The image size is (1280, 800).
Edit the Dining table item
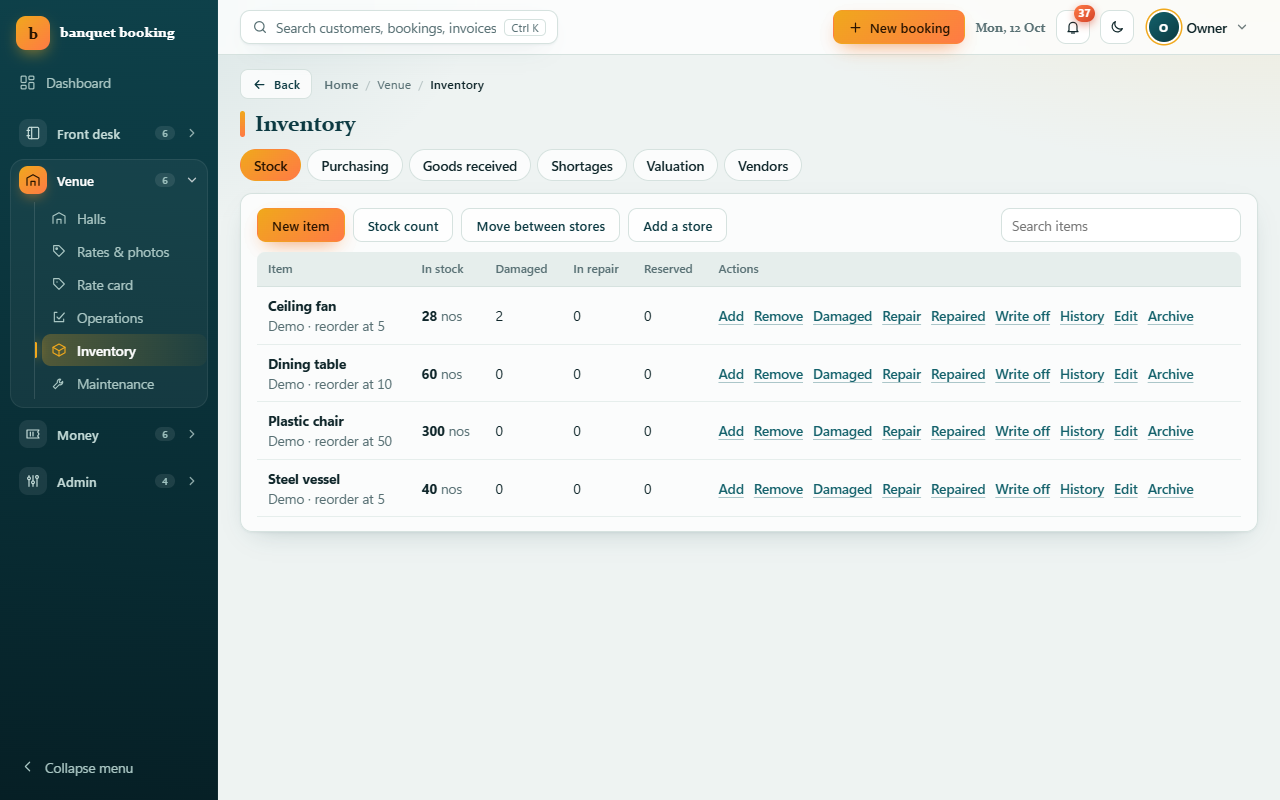pyautogui.click(x=1126, y=374)
